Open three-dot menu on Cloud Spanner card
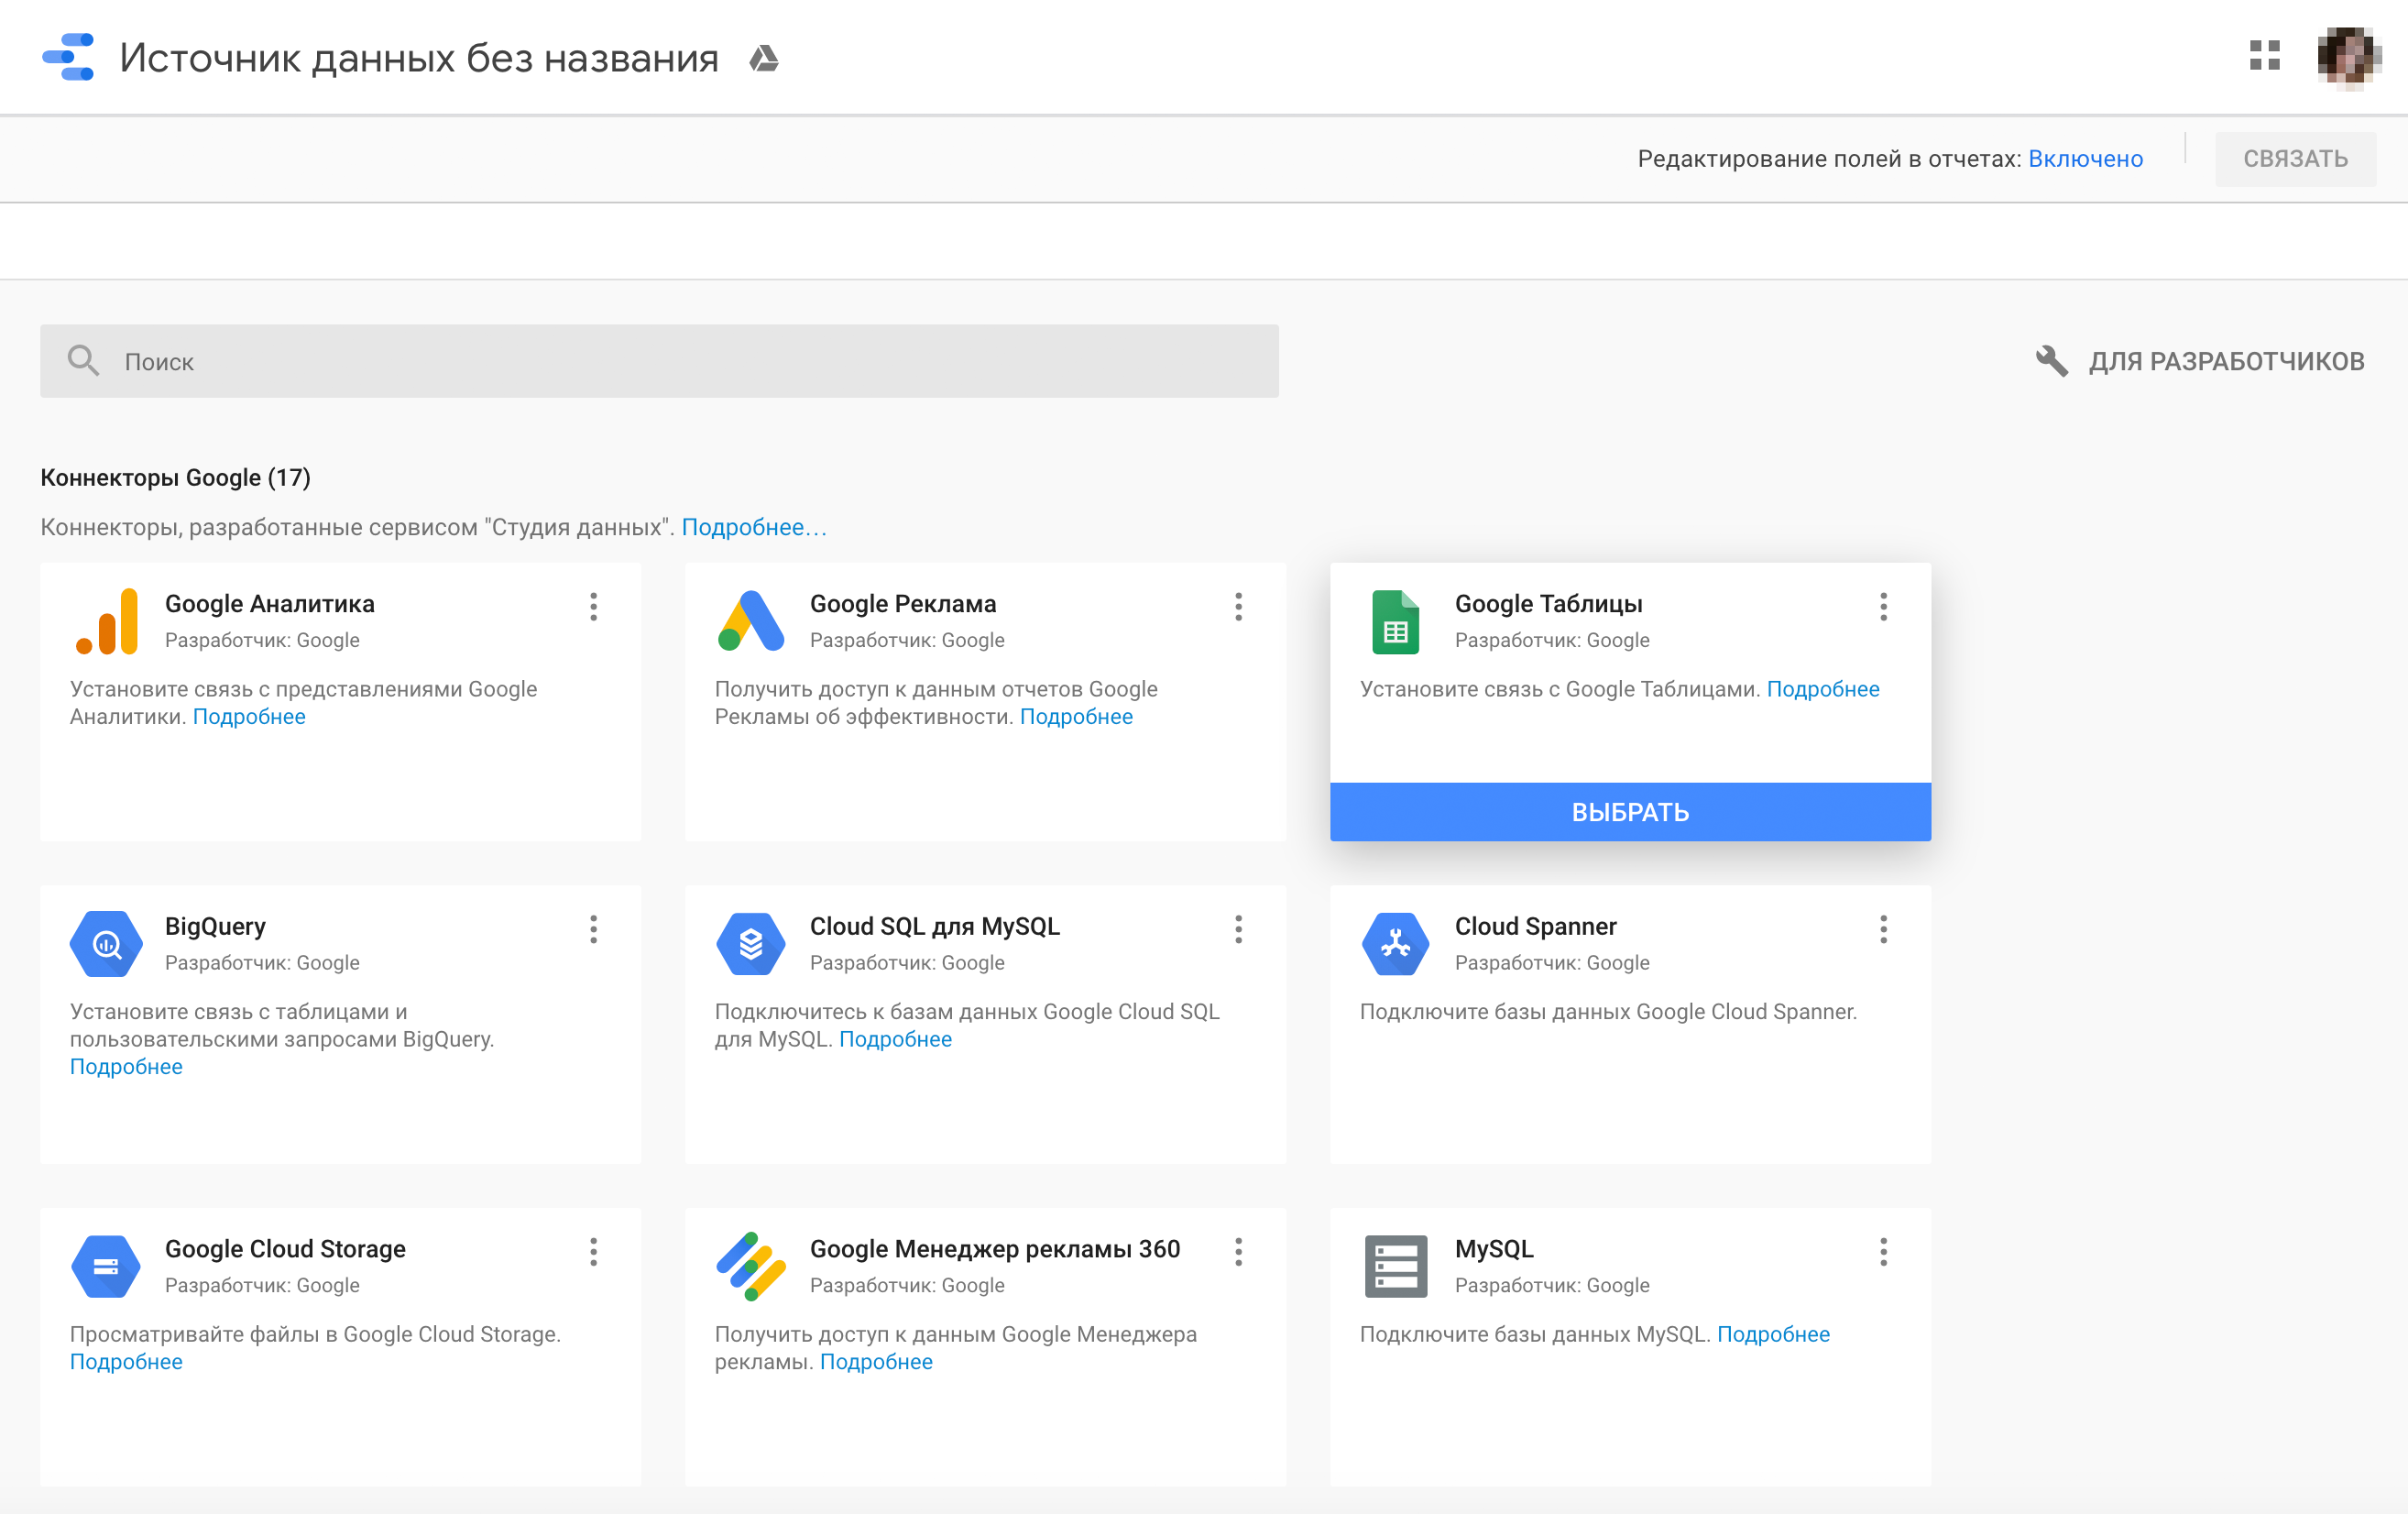The width and height of the screenshot is (2408, 1514). [x=1883, y=929]
